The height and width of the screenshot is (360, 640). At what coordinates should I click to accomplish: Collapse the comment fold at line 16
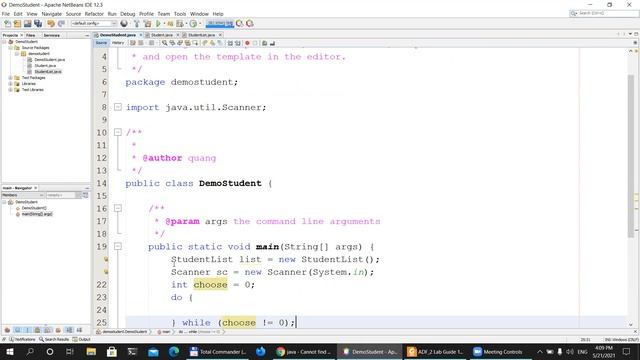118,208
